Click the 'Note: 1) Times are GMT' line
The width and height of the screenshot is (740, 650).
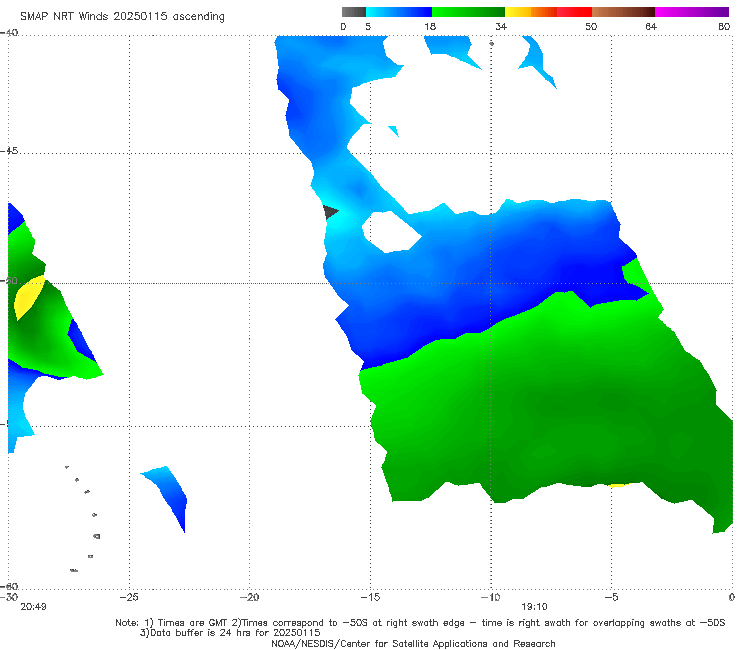[420, 623]
